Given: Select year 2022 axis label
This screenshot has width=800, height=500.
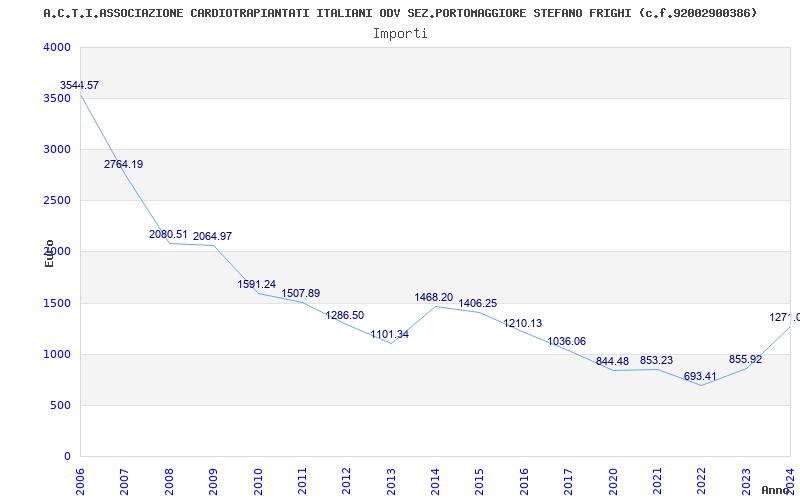Looking at the screenshot, I should (x=702, y=481).
